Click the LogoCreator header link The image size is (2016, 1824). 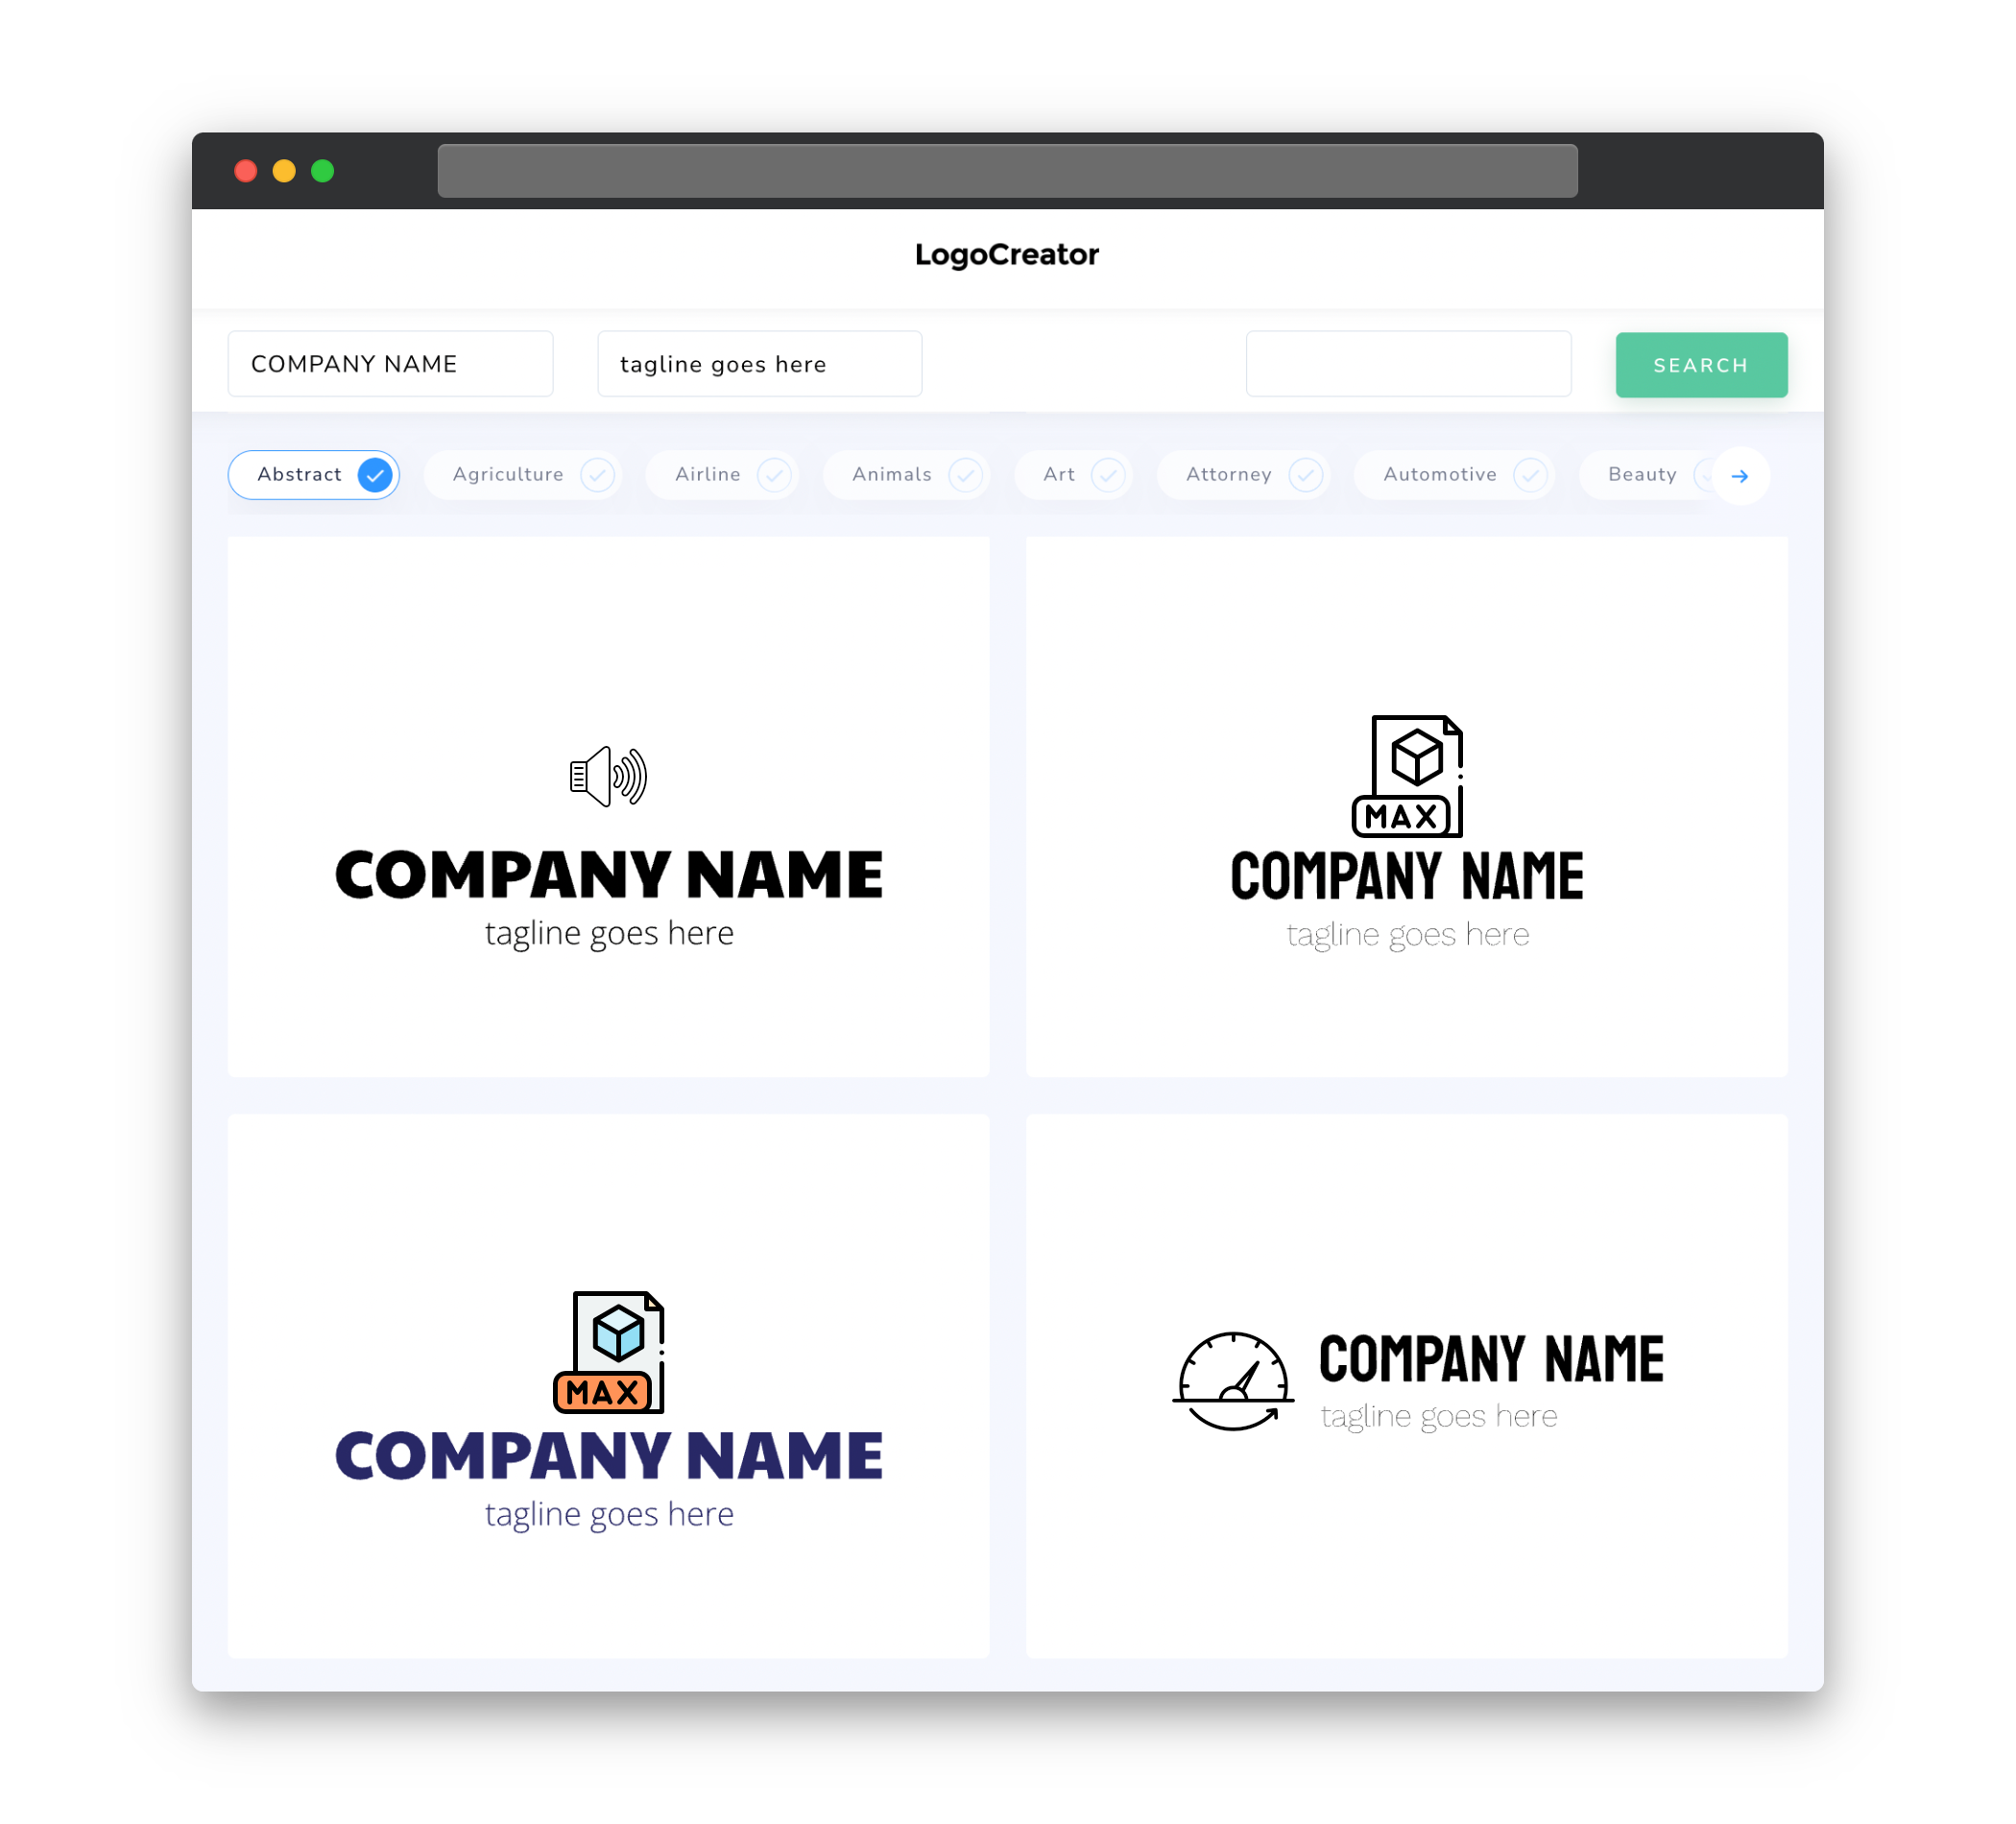click(x=1006, y=254)
